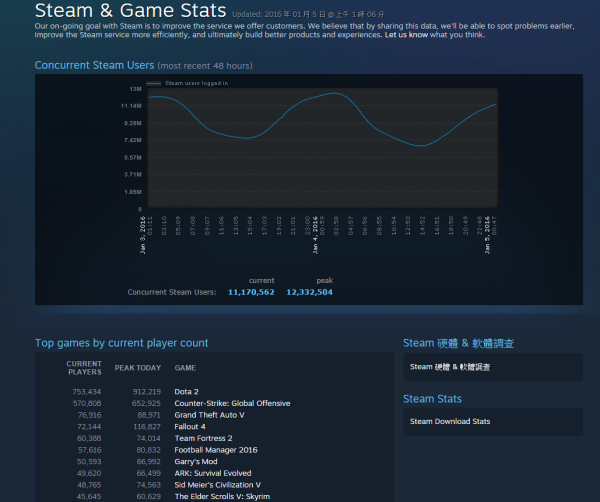Click the CURRENT PLAYERS column header

point(84,368)
